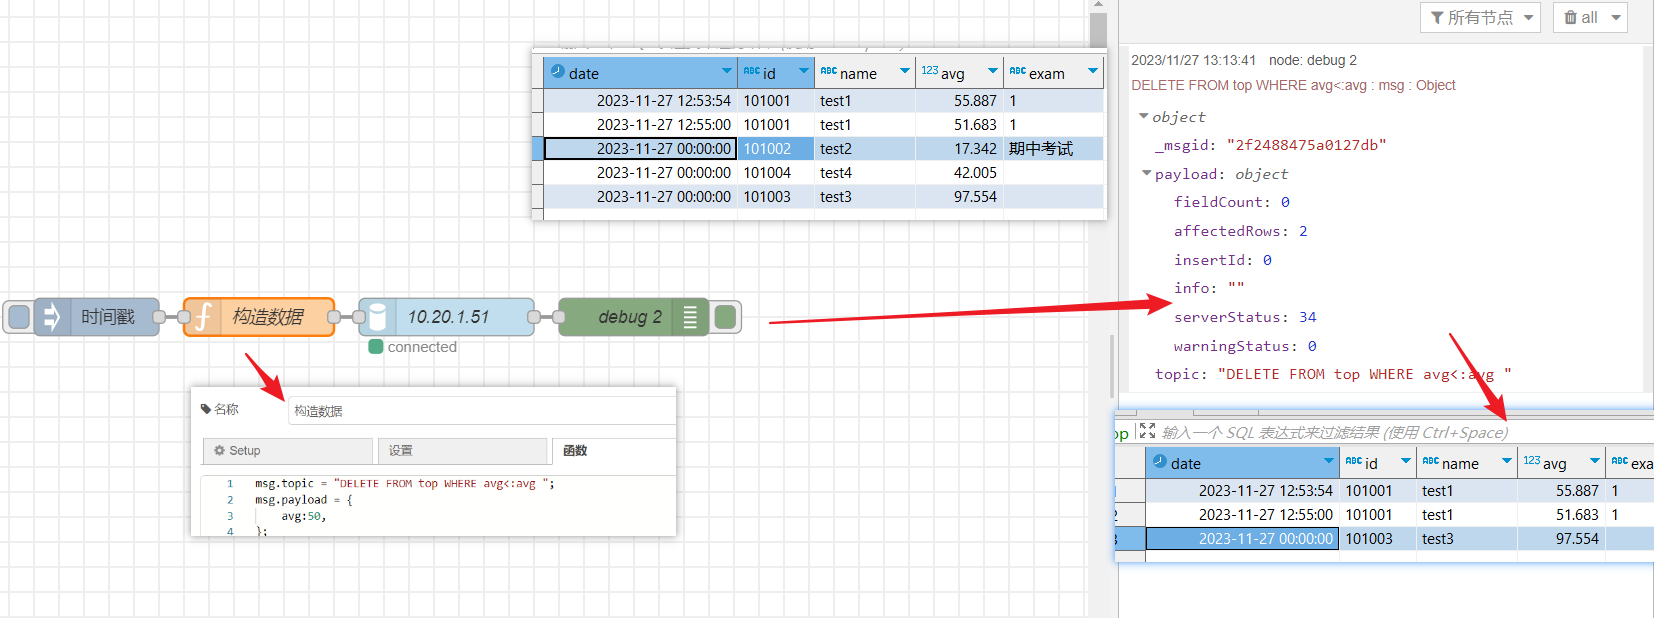Click the expand panel icon beside SQL filter
Viewport: 1654px width, 618px height.
coord(1147,431)
